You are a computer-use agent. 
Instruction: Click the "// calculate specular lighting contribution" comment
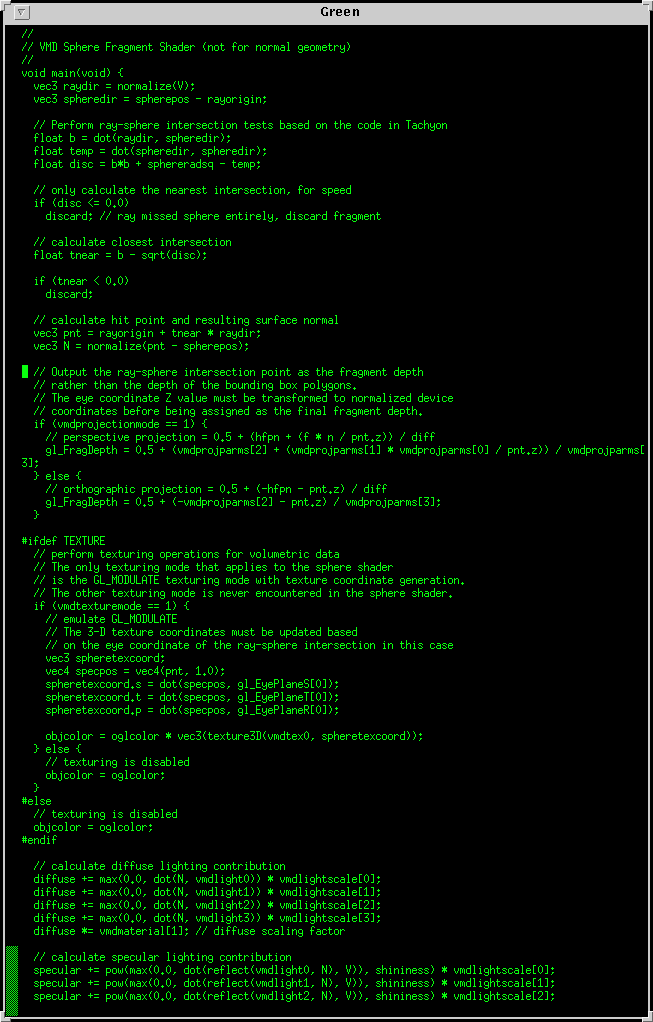(x=162, y=957)
